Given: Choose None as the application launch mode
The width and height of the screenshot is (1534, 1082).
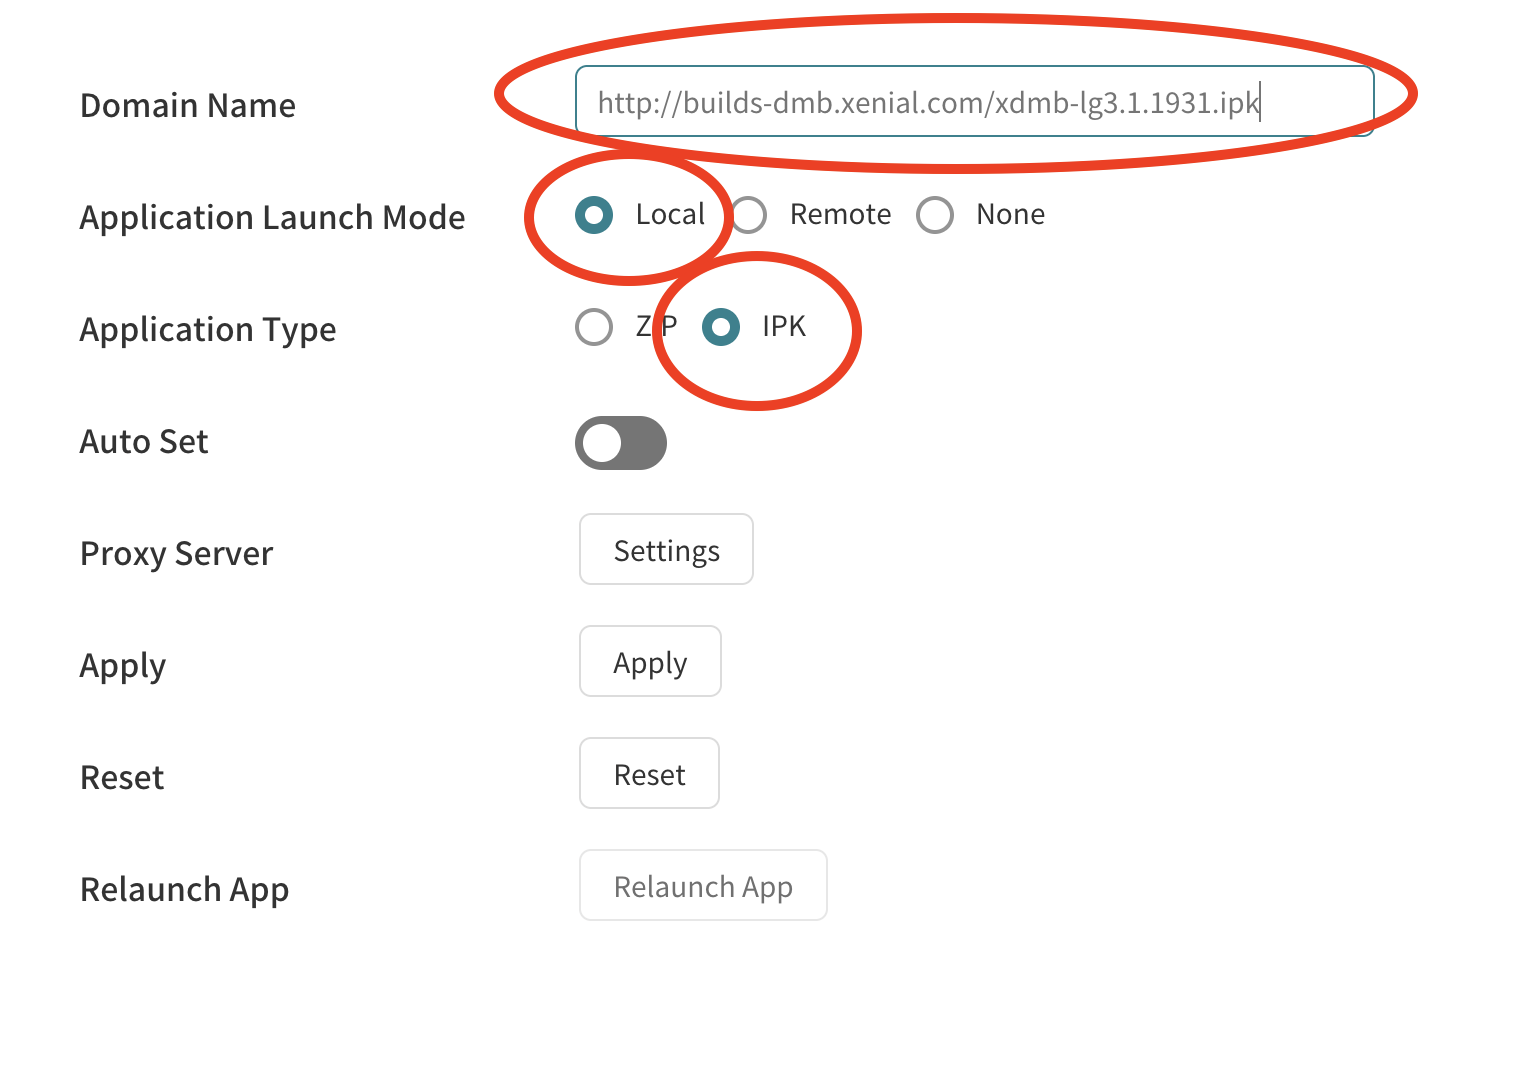Looking at the screenshot, I should [x=935, y=215].
